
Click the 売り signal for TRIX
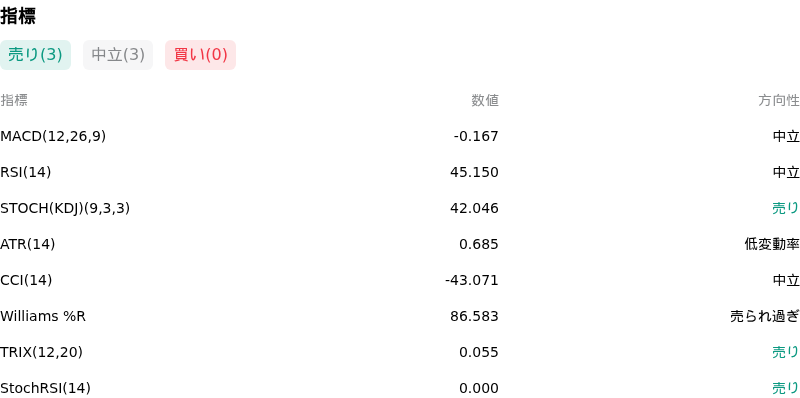(786, 352)
